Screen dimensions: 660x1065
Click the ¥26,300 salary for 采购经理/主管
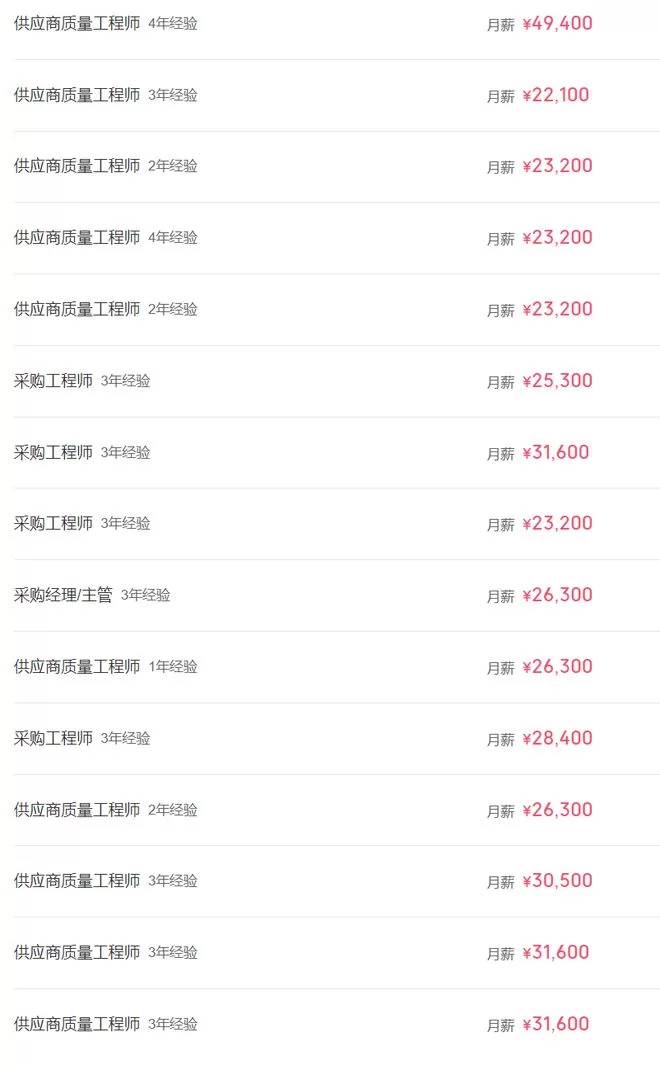[557, 595]
